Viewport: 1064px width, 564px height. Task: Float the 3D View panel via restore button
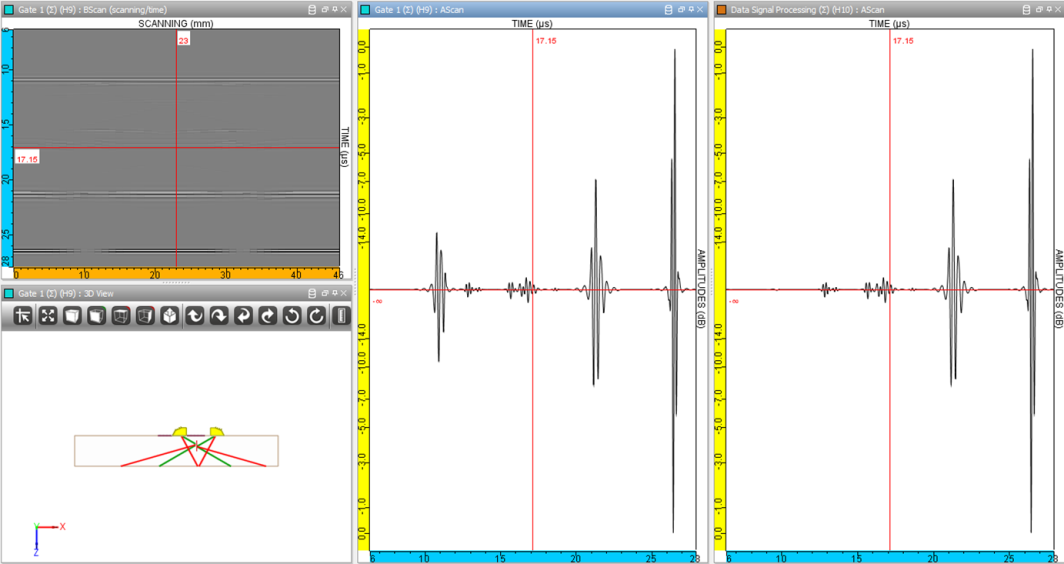click(x=325, y=293)
